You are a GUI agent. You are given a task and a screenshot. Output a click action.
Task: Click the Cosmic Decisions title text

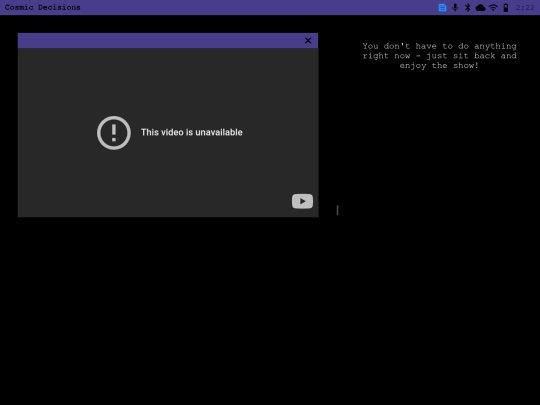pos(42,7)
